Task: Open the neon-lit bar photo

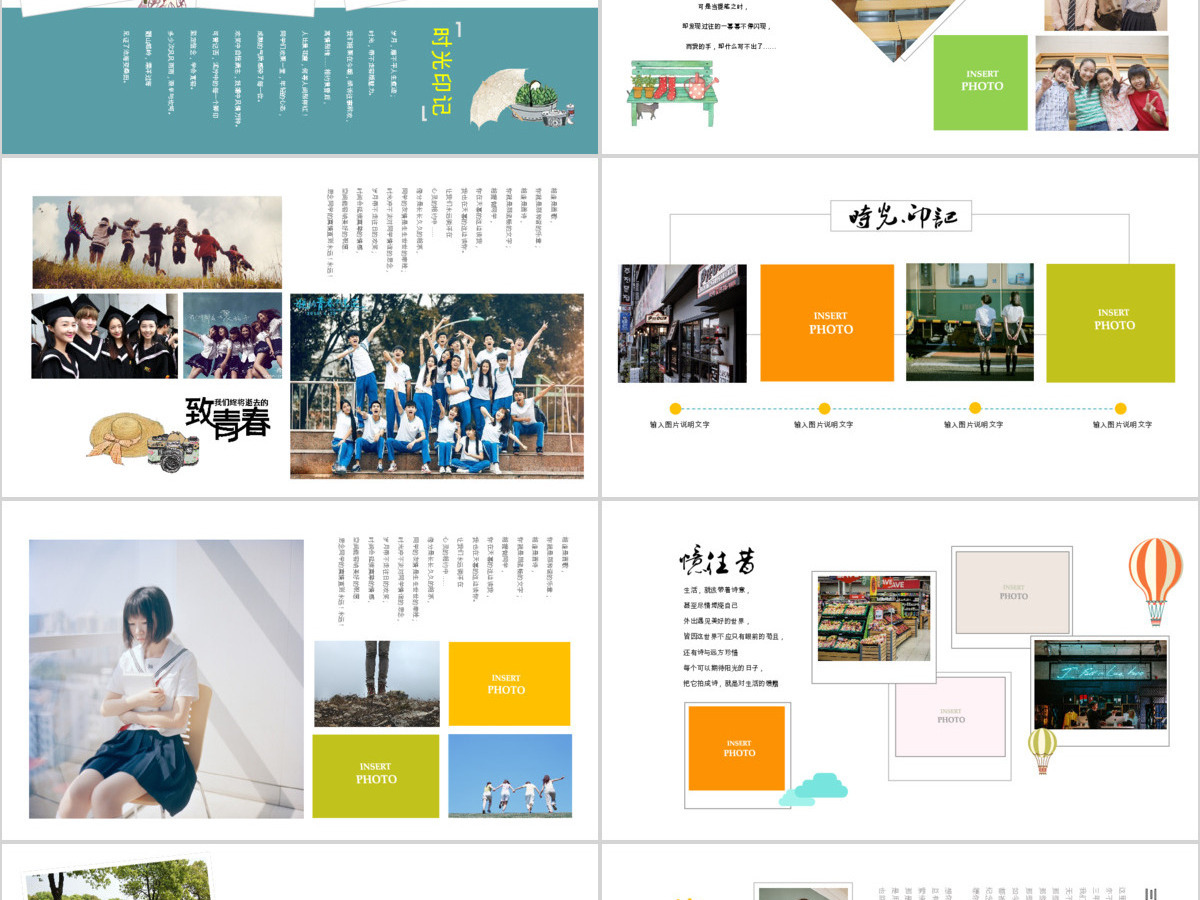Action: coord(1100,685)
